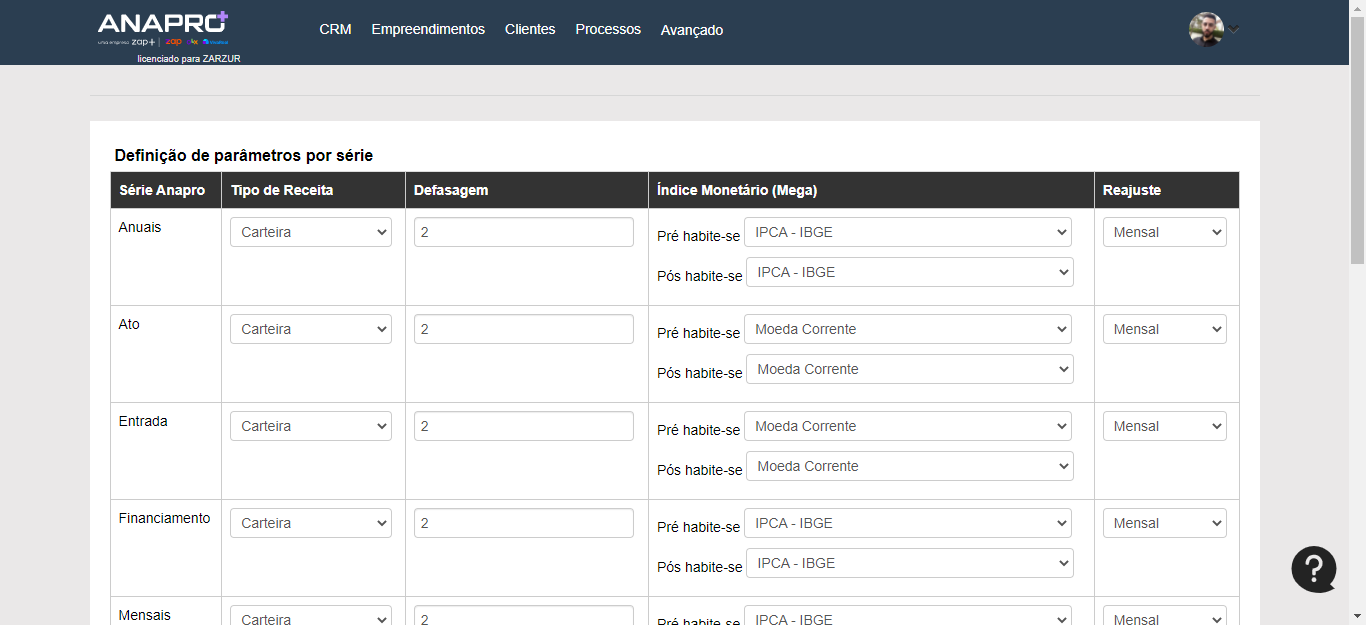Viewport: 1366px width, 625px height.
Task: Expand the arrow next to profile avatar
Action: [1234, 30]
